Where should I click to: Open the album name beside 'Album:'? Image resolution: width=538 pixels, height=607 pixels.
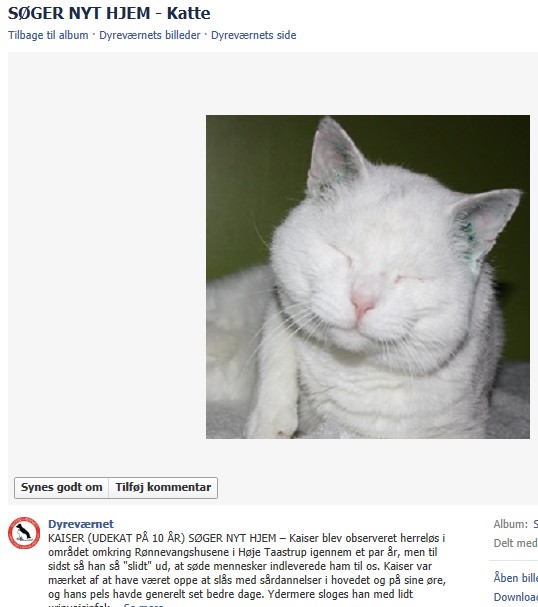coord(536,524)
